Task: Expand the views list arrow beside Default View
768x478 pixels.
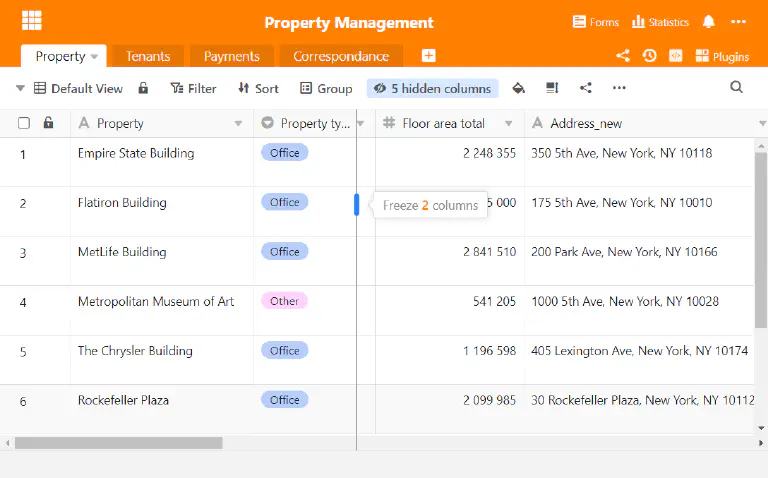Action: coord(20,89)
